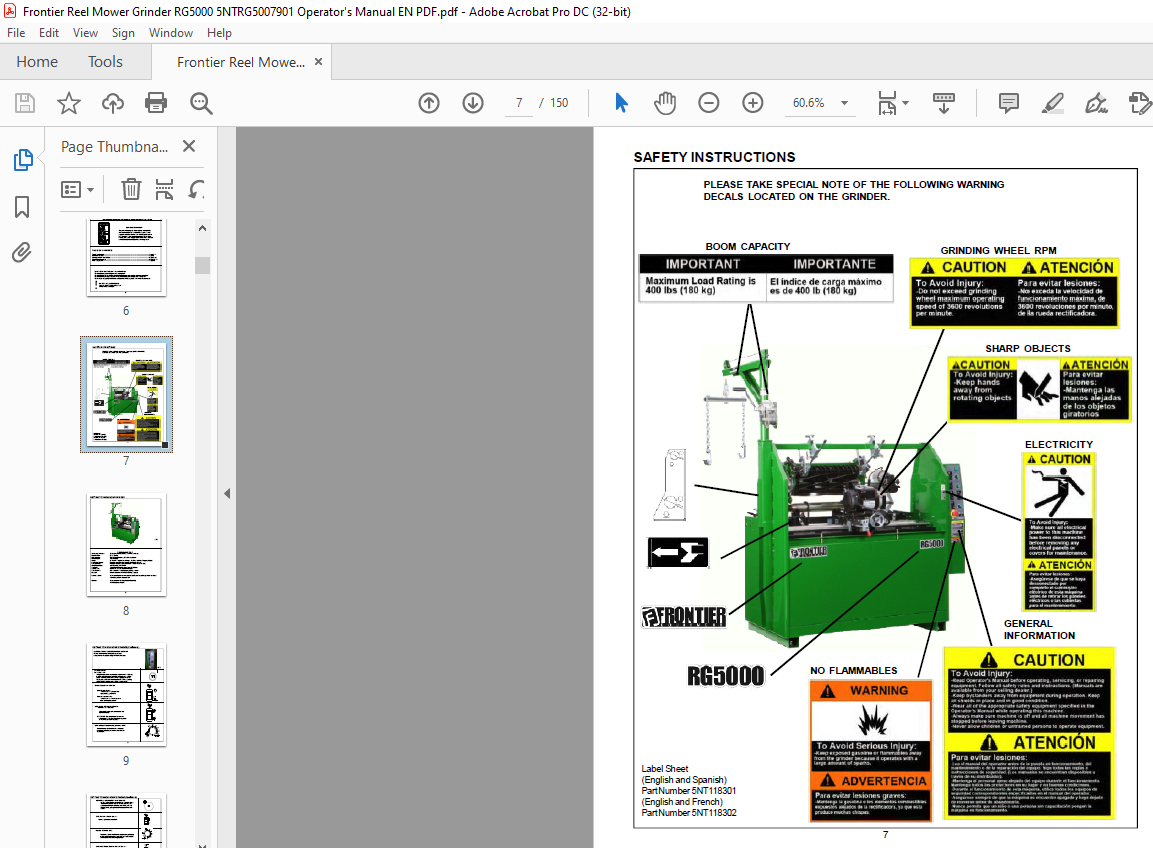Click the Save file icon
This screenshot has width=1153, height=848.
point(25,103)
